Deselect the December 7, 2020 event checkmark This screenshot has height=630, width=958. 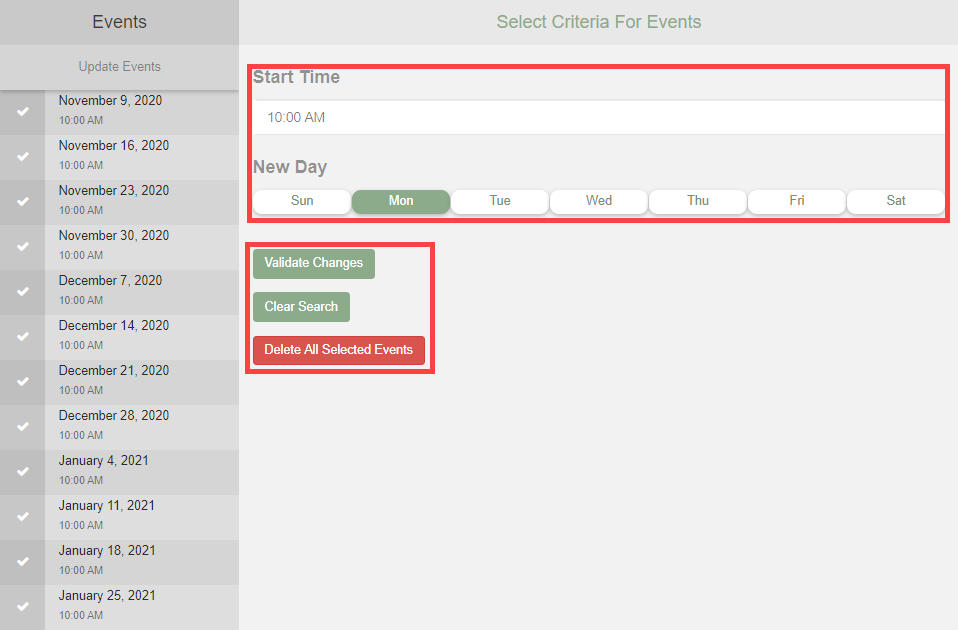click(23, 291)
